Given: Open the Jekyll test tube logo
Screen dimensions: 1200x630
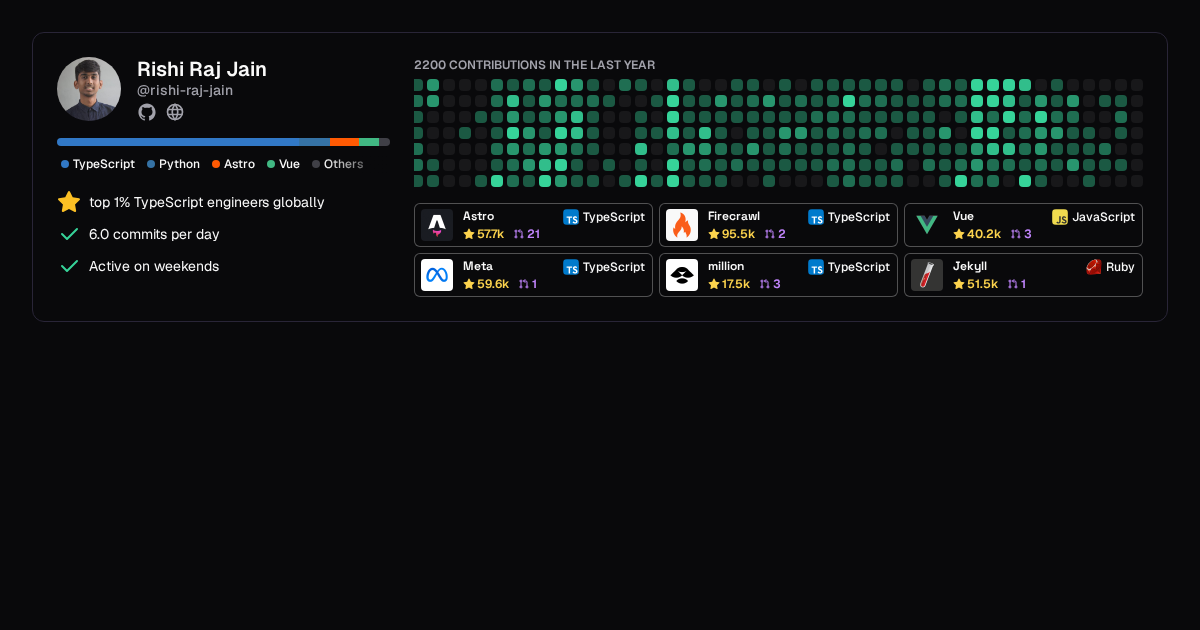Looking at the screenshot, I should (x=927, y=275).
